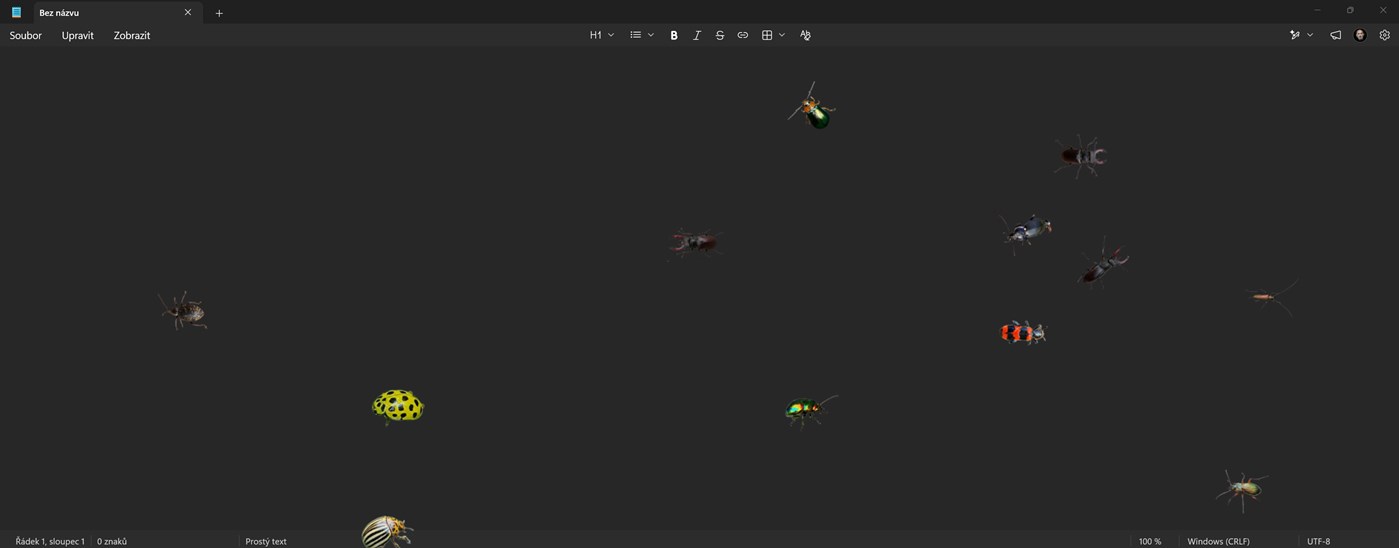The height and width of the screenshot is (548, 1399).
Task: Click Windows (CRLF) line ending indicator
Action: coord(1218,541)
